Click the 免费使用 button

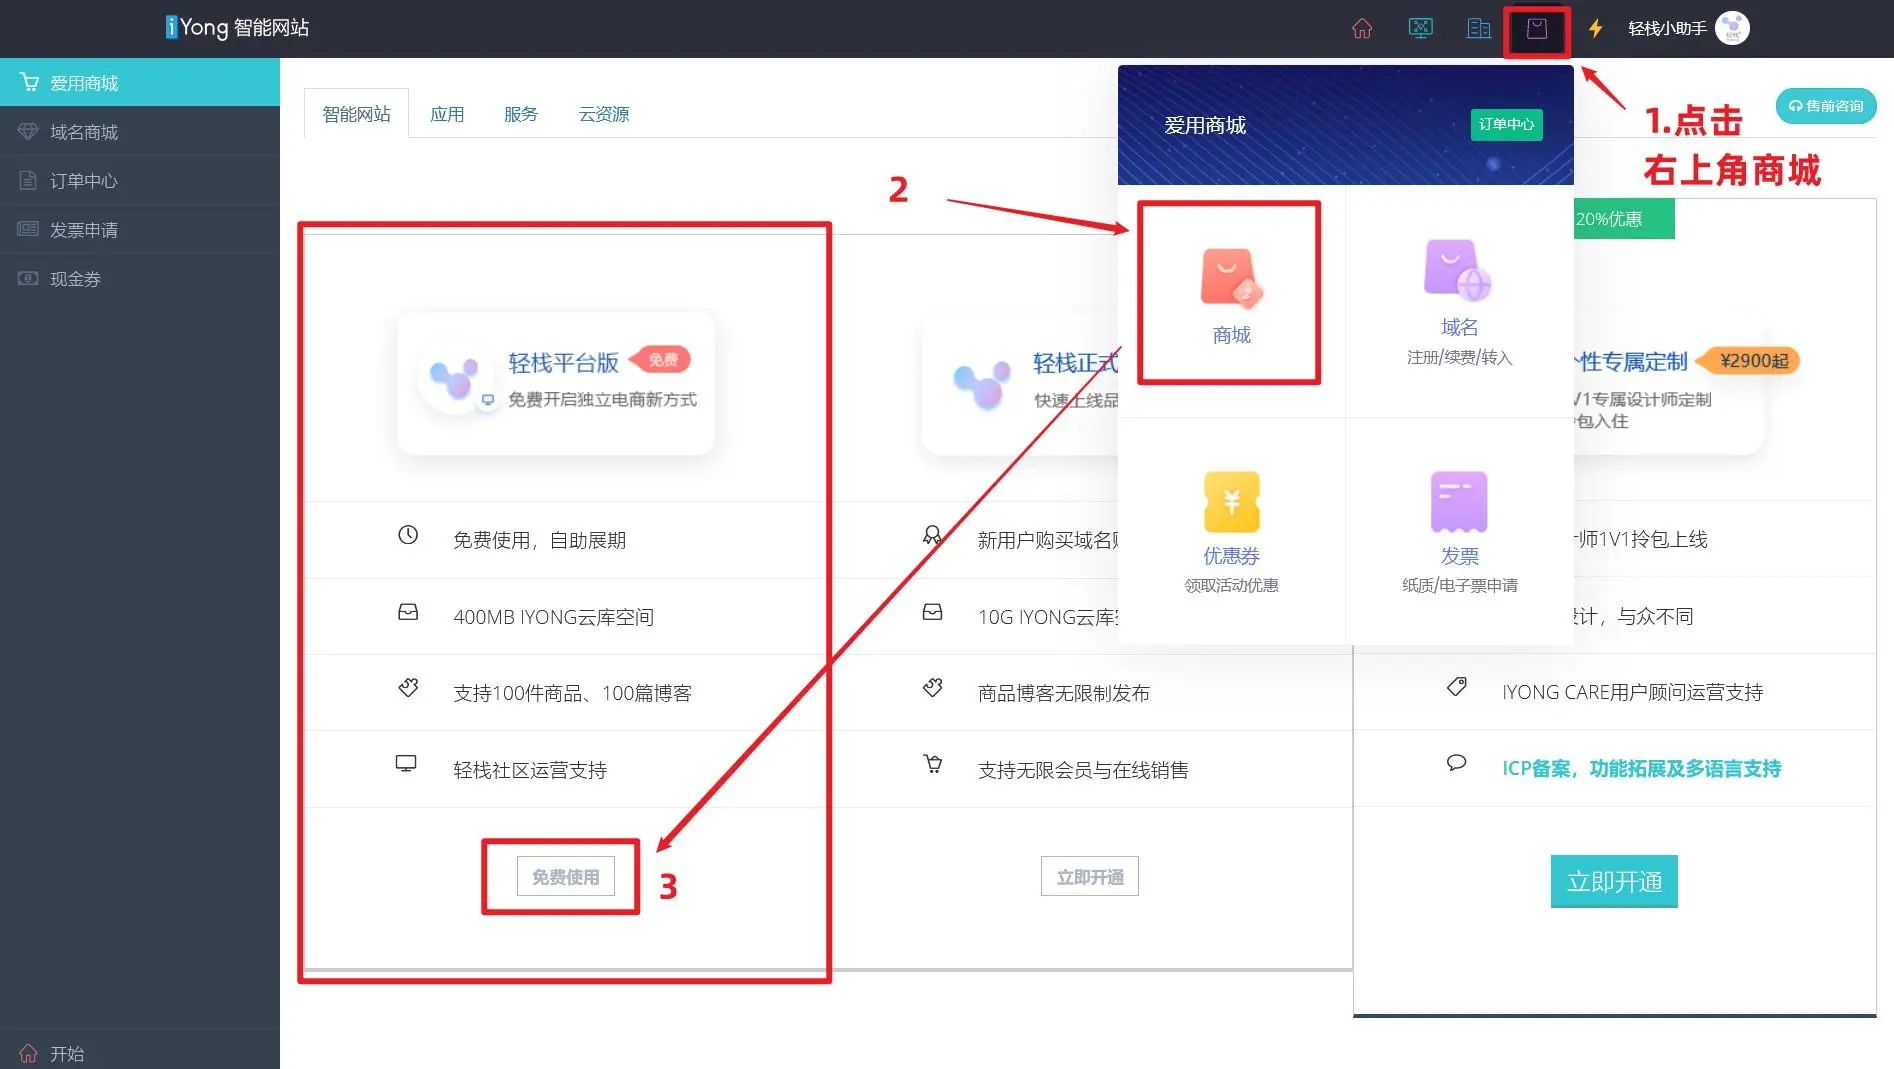pos(565,877)
